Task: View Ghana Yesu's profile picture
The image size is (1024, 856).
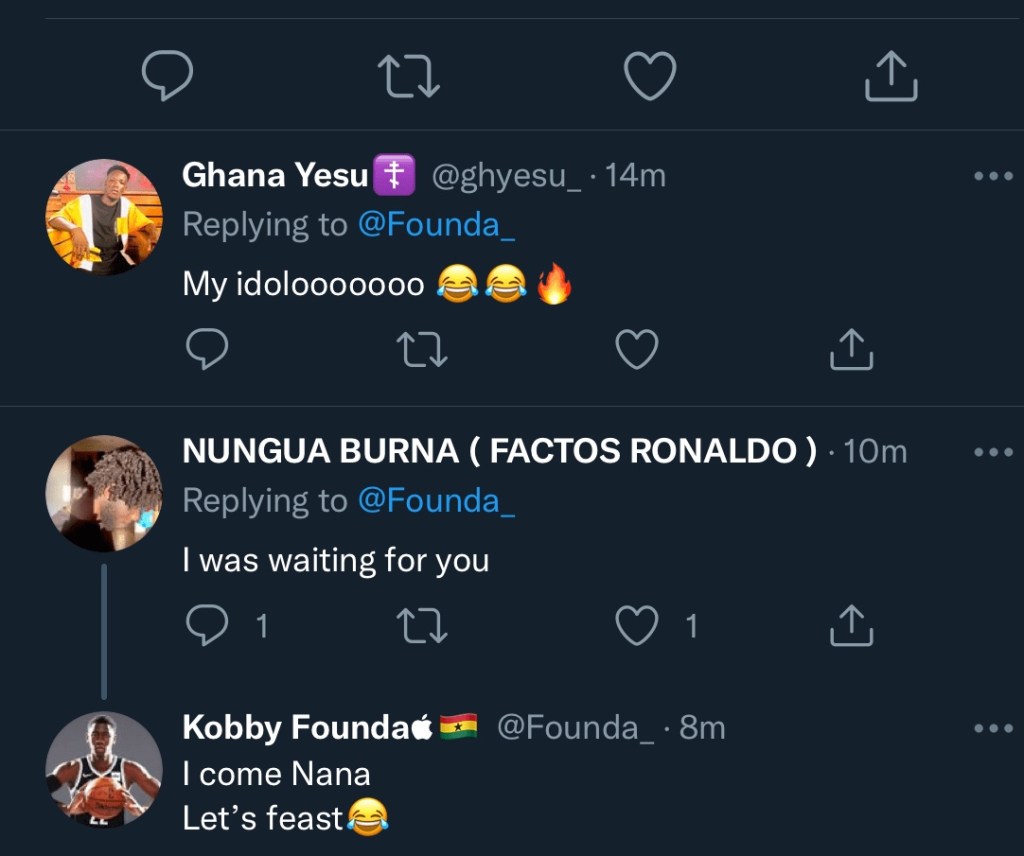Action: click(104, 217)
